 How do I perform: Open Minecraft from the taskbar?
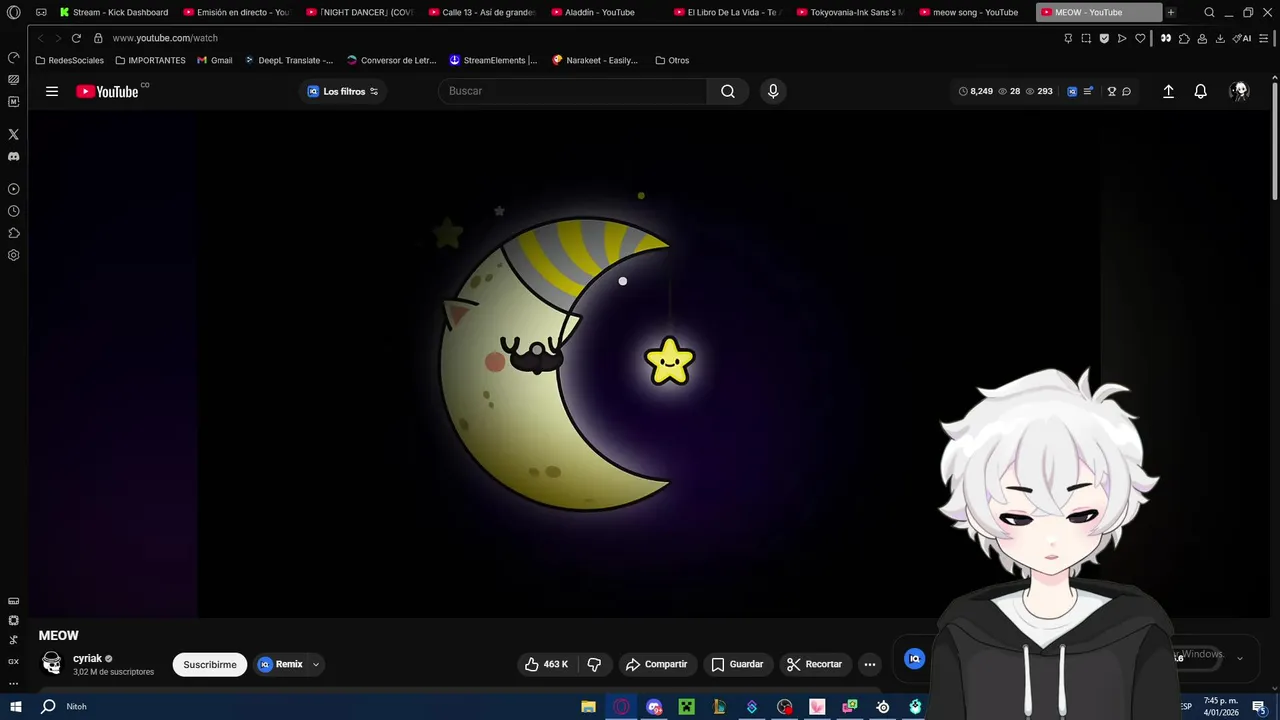coord(687,706)
